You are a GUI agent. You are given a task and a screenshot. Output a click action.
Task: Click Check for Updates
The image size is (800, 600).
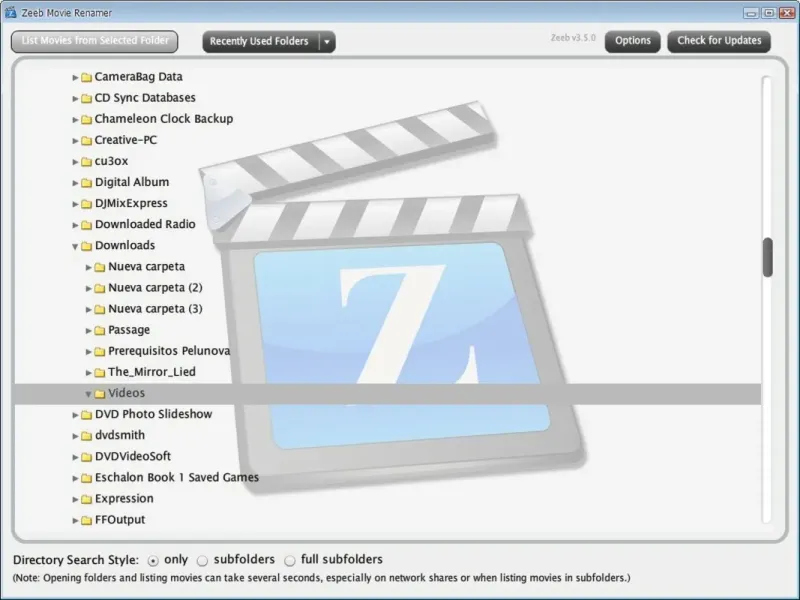point(719,41)
